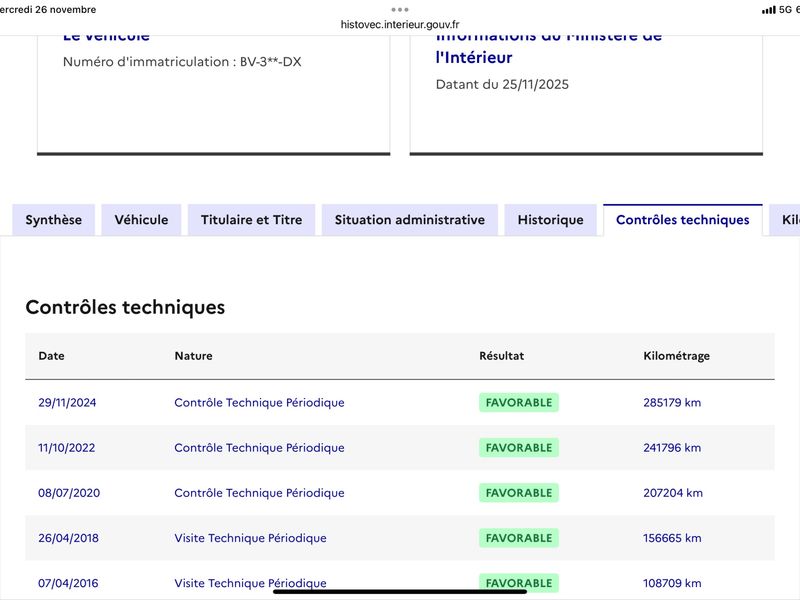Click Visite Technique Périodique for 26/04/2018

pos(250,538)
